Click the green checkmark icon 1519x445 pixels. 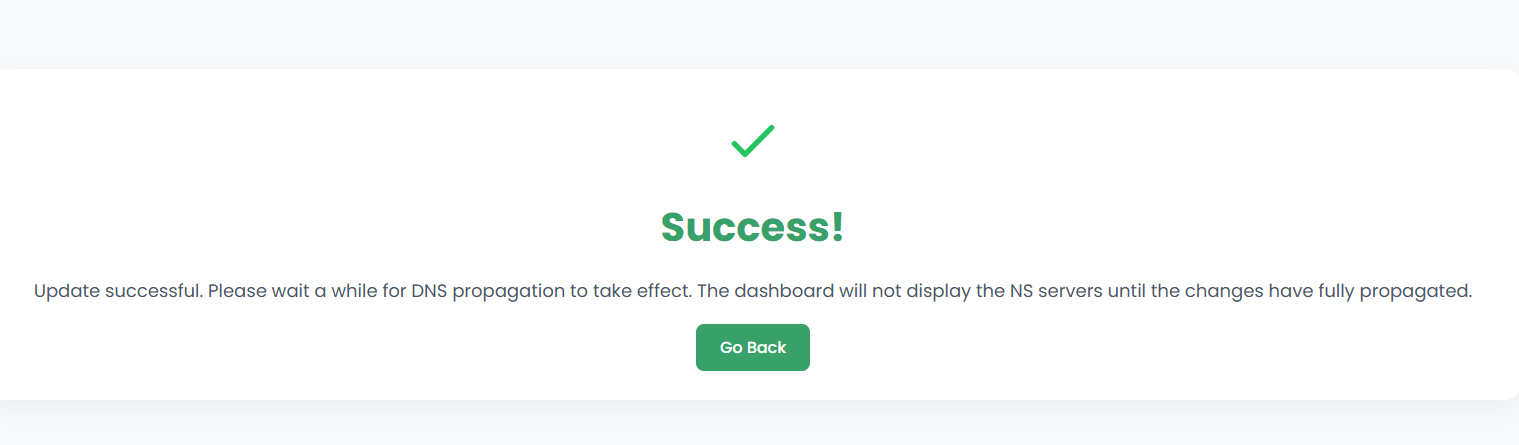tap(753, 141)
